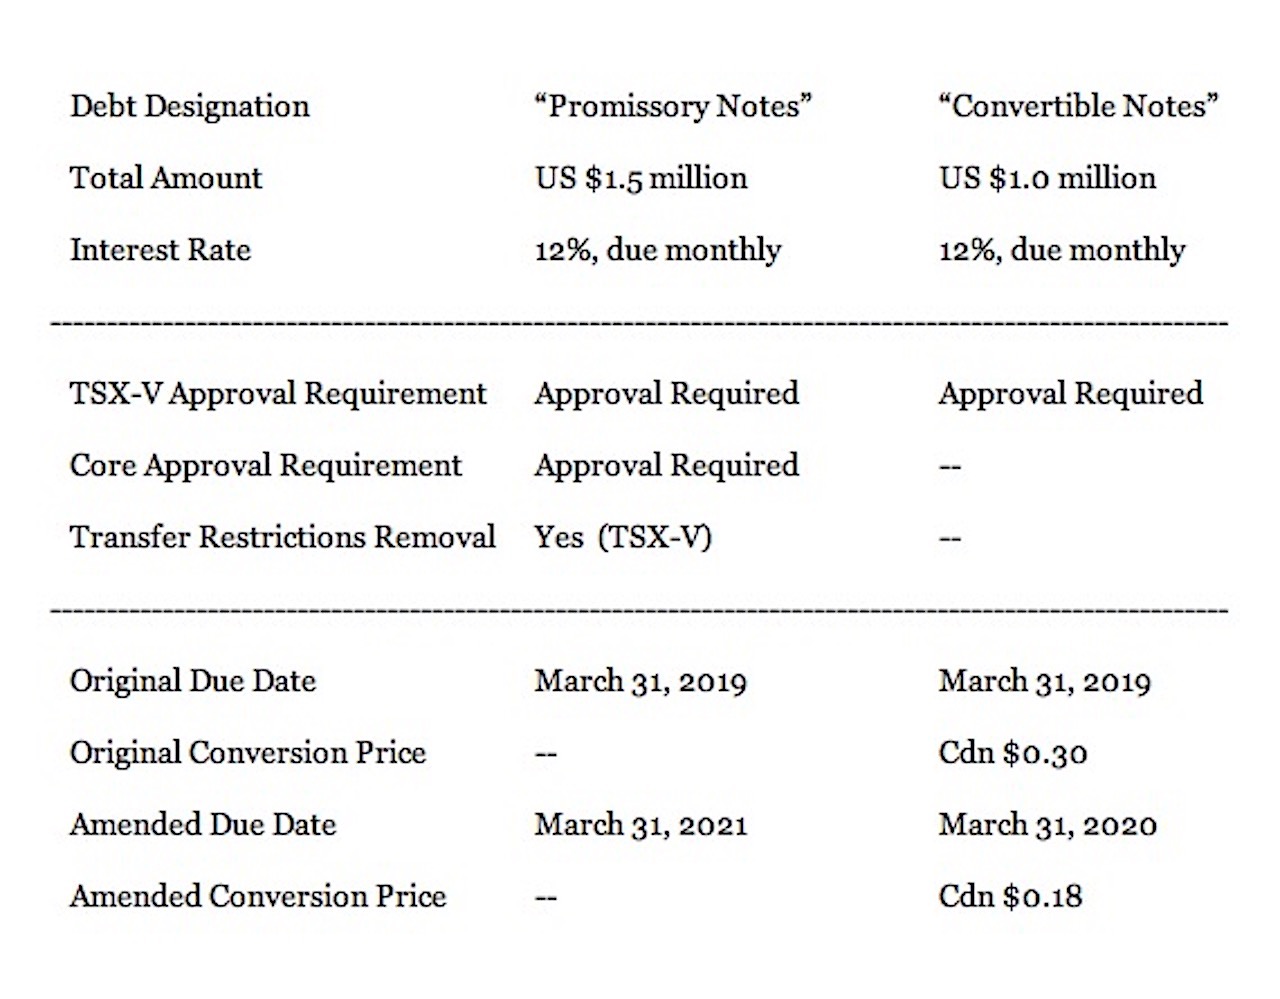
Task: Click the US $1.5 million amount
Action: 641,178
